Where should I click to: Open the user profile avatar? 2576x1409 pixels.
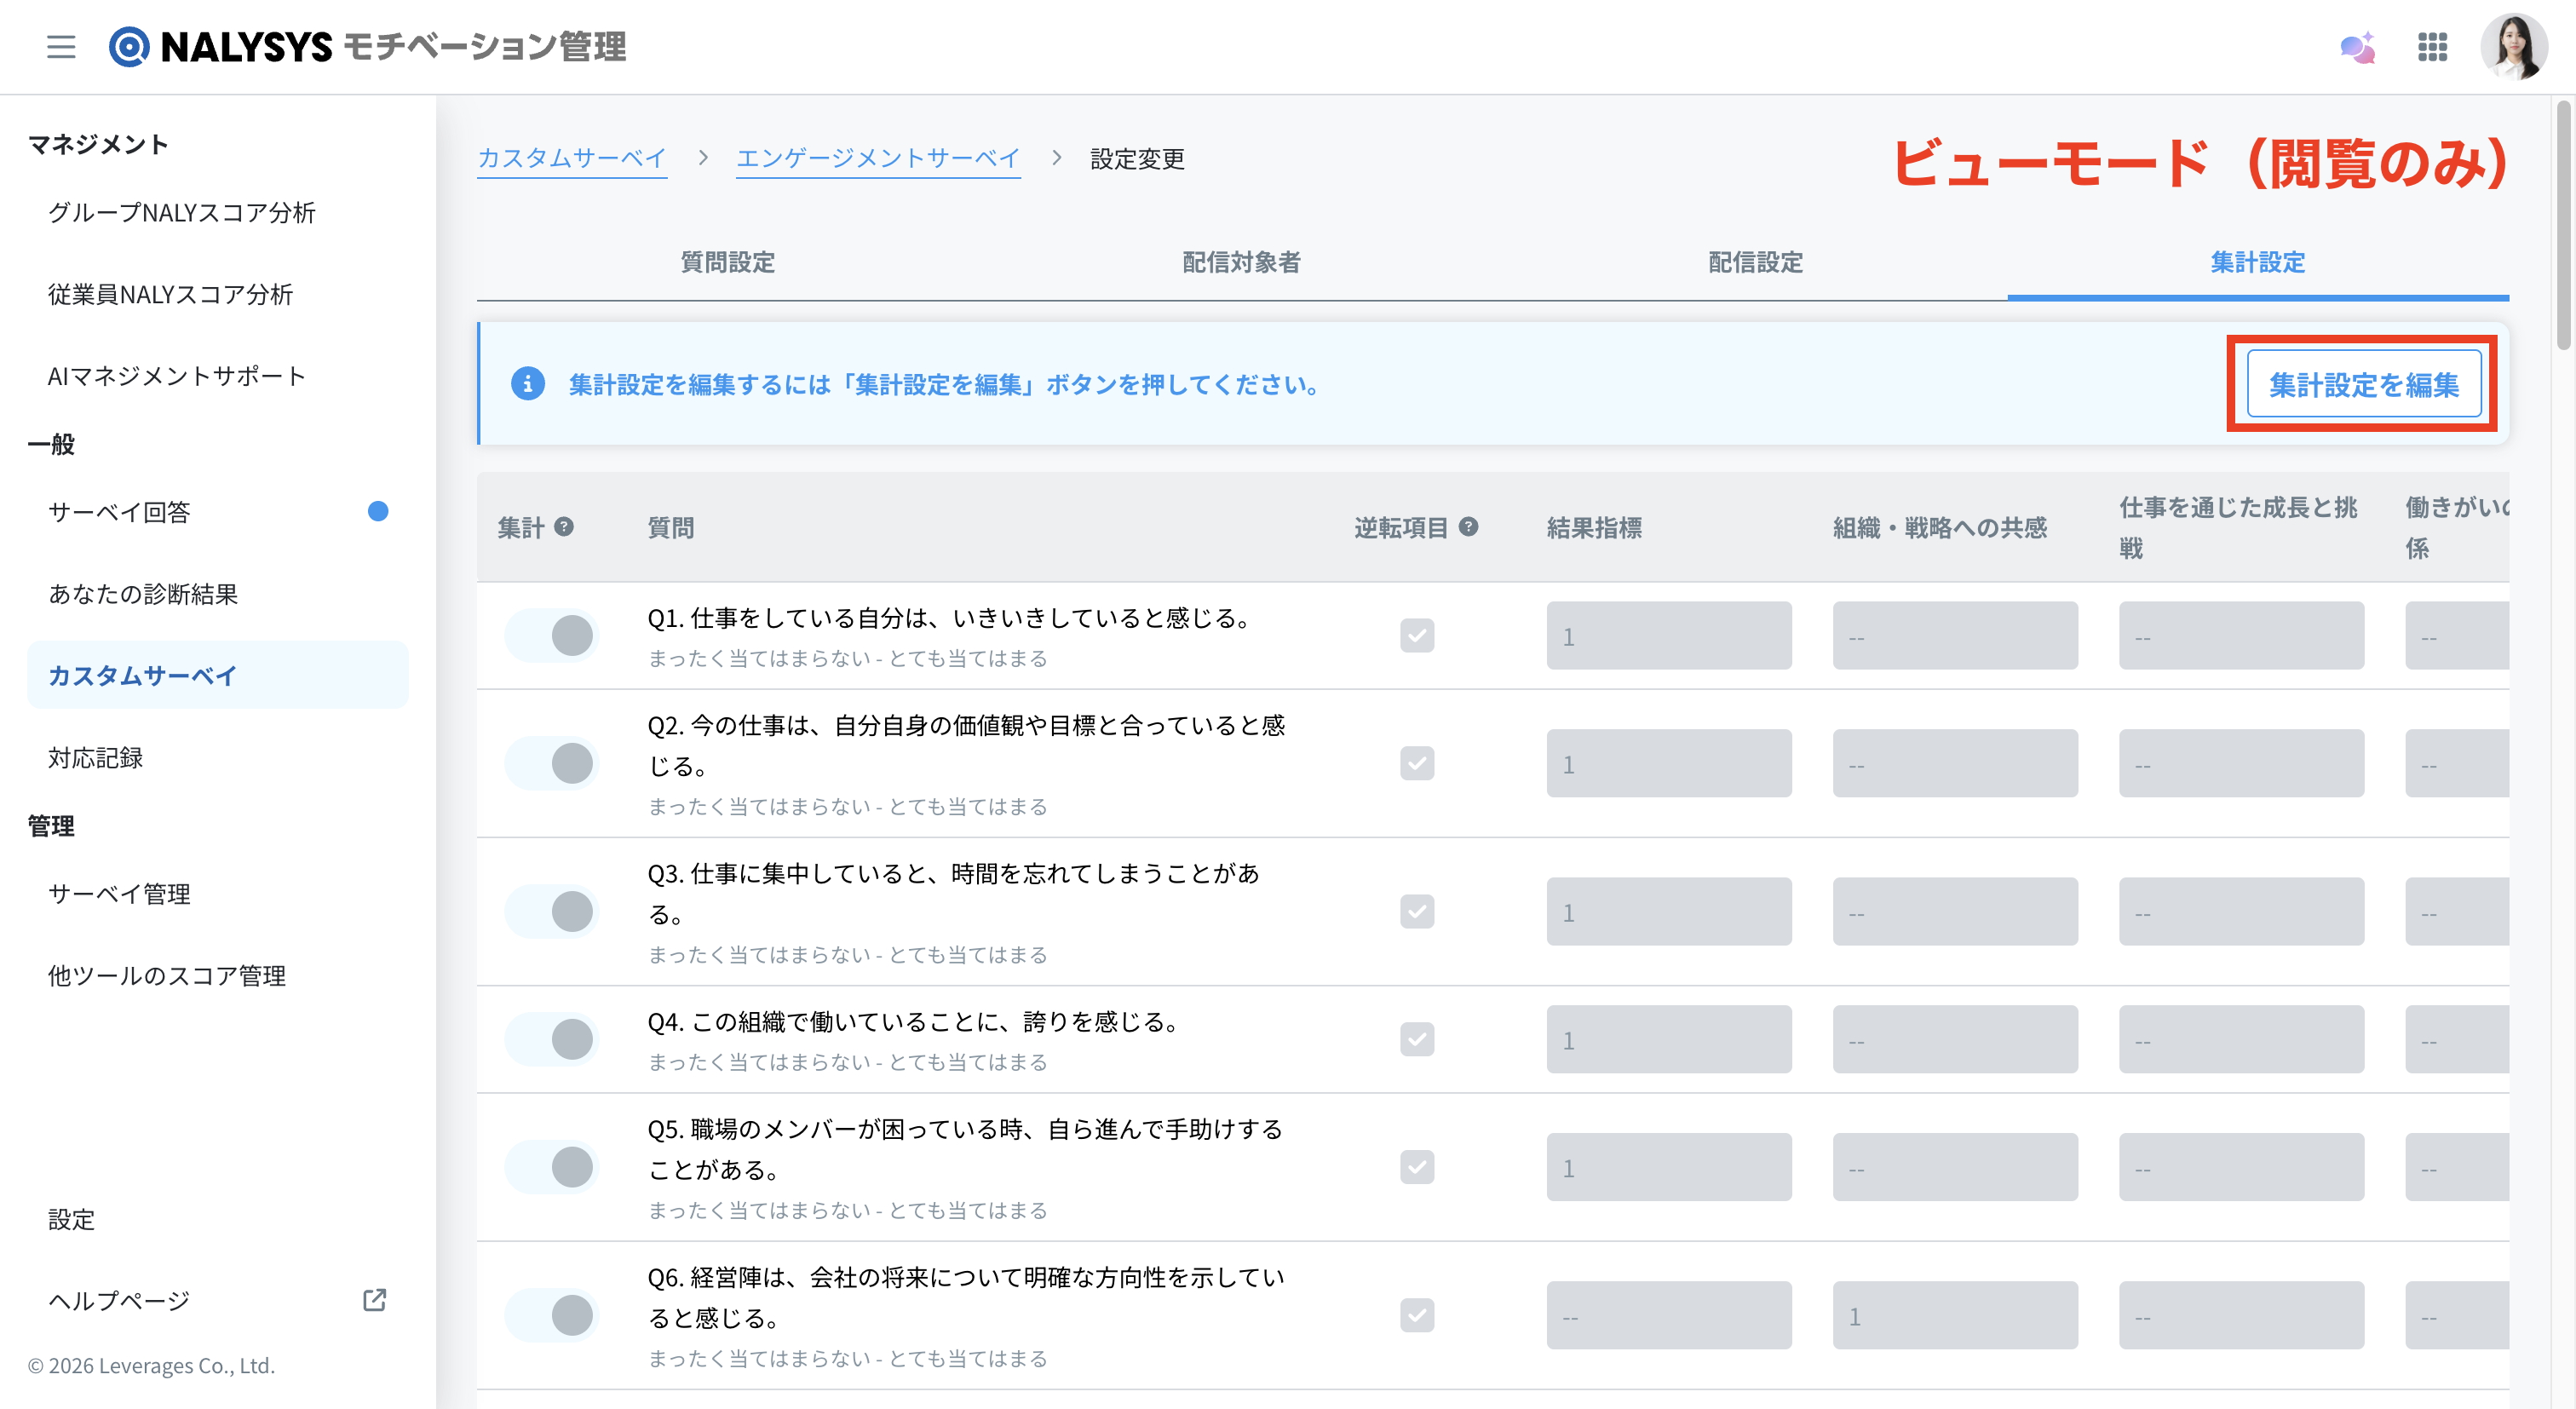tap(2513, 47)
